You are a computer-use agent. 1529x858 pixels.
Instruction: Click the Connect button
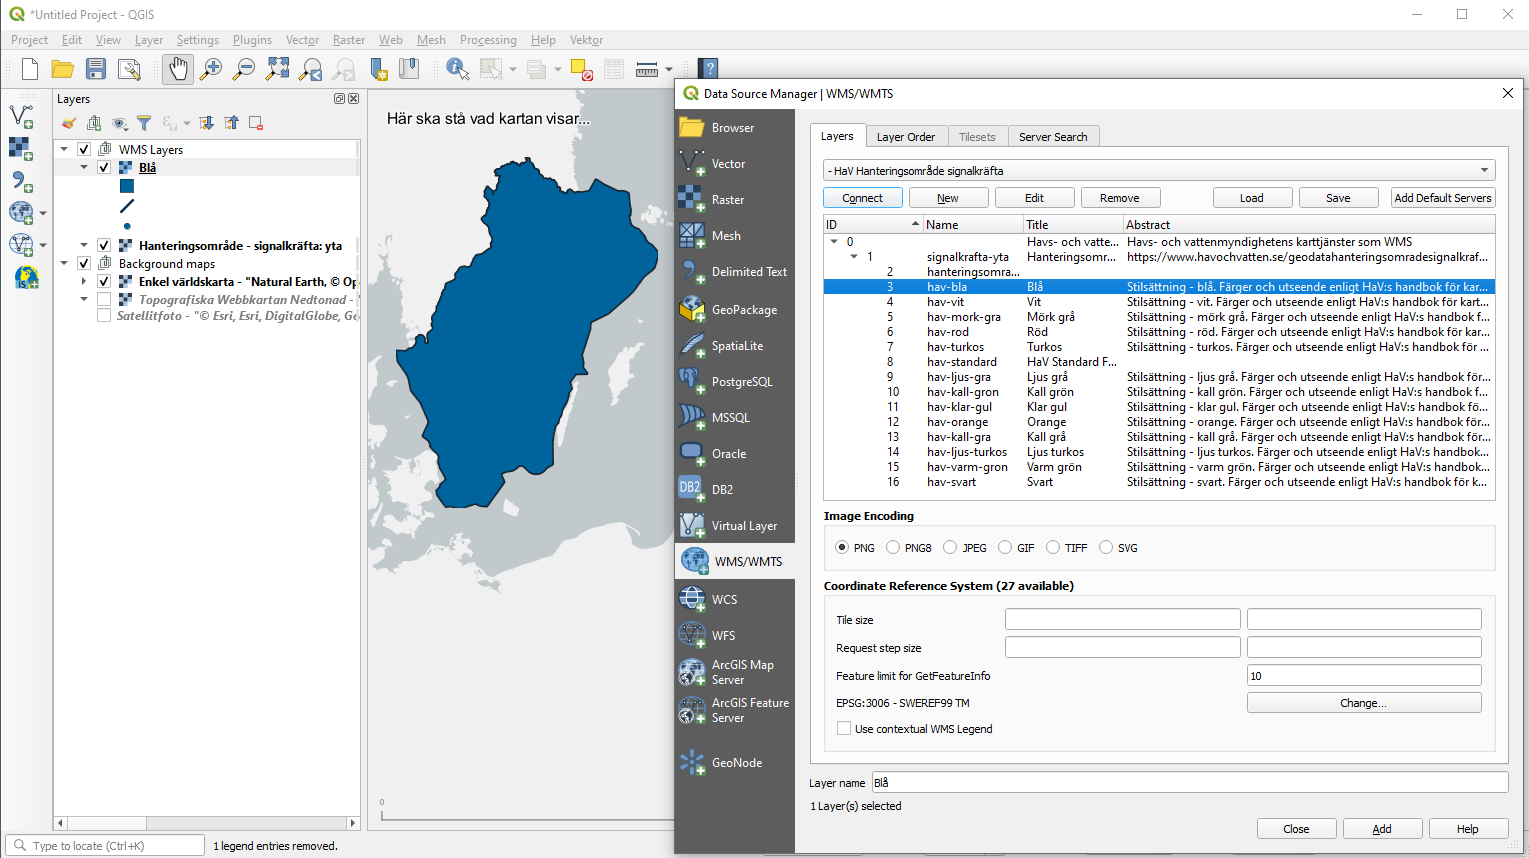[862, 197]
